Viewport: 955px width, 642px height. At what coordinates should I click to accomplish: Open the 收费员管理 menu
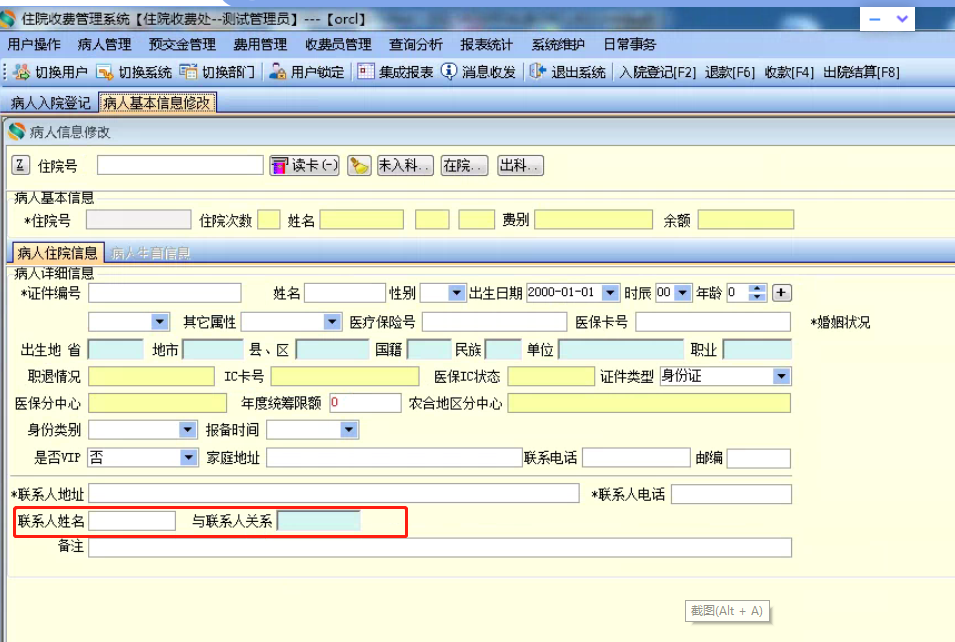338,44
